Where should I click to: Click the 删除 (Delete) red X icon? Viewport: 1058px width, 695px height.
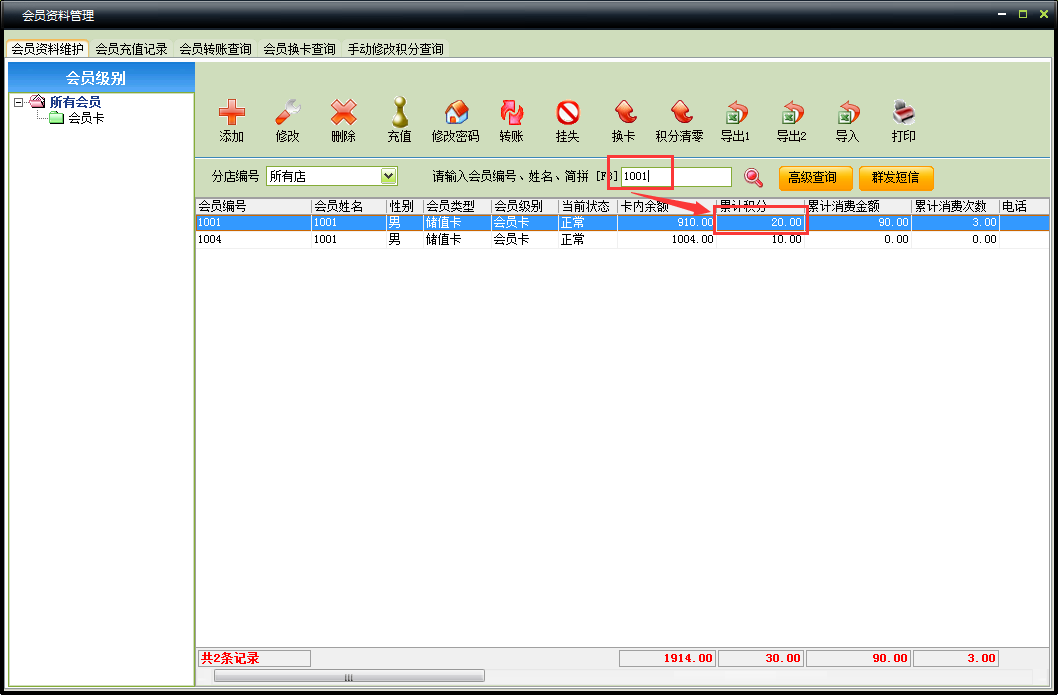(x=343, y=113)
